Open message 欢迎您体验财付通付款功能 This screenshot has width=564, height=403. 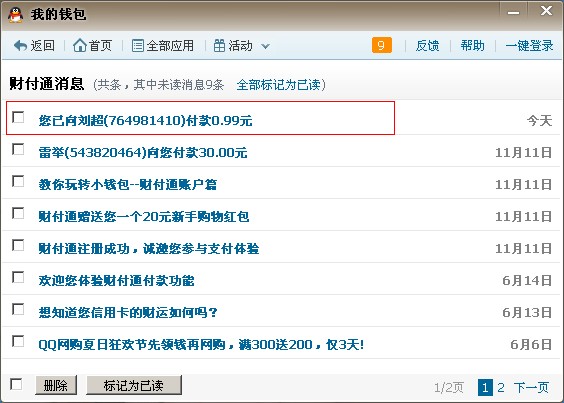[x=117, y=281]
